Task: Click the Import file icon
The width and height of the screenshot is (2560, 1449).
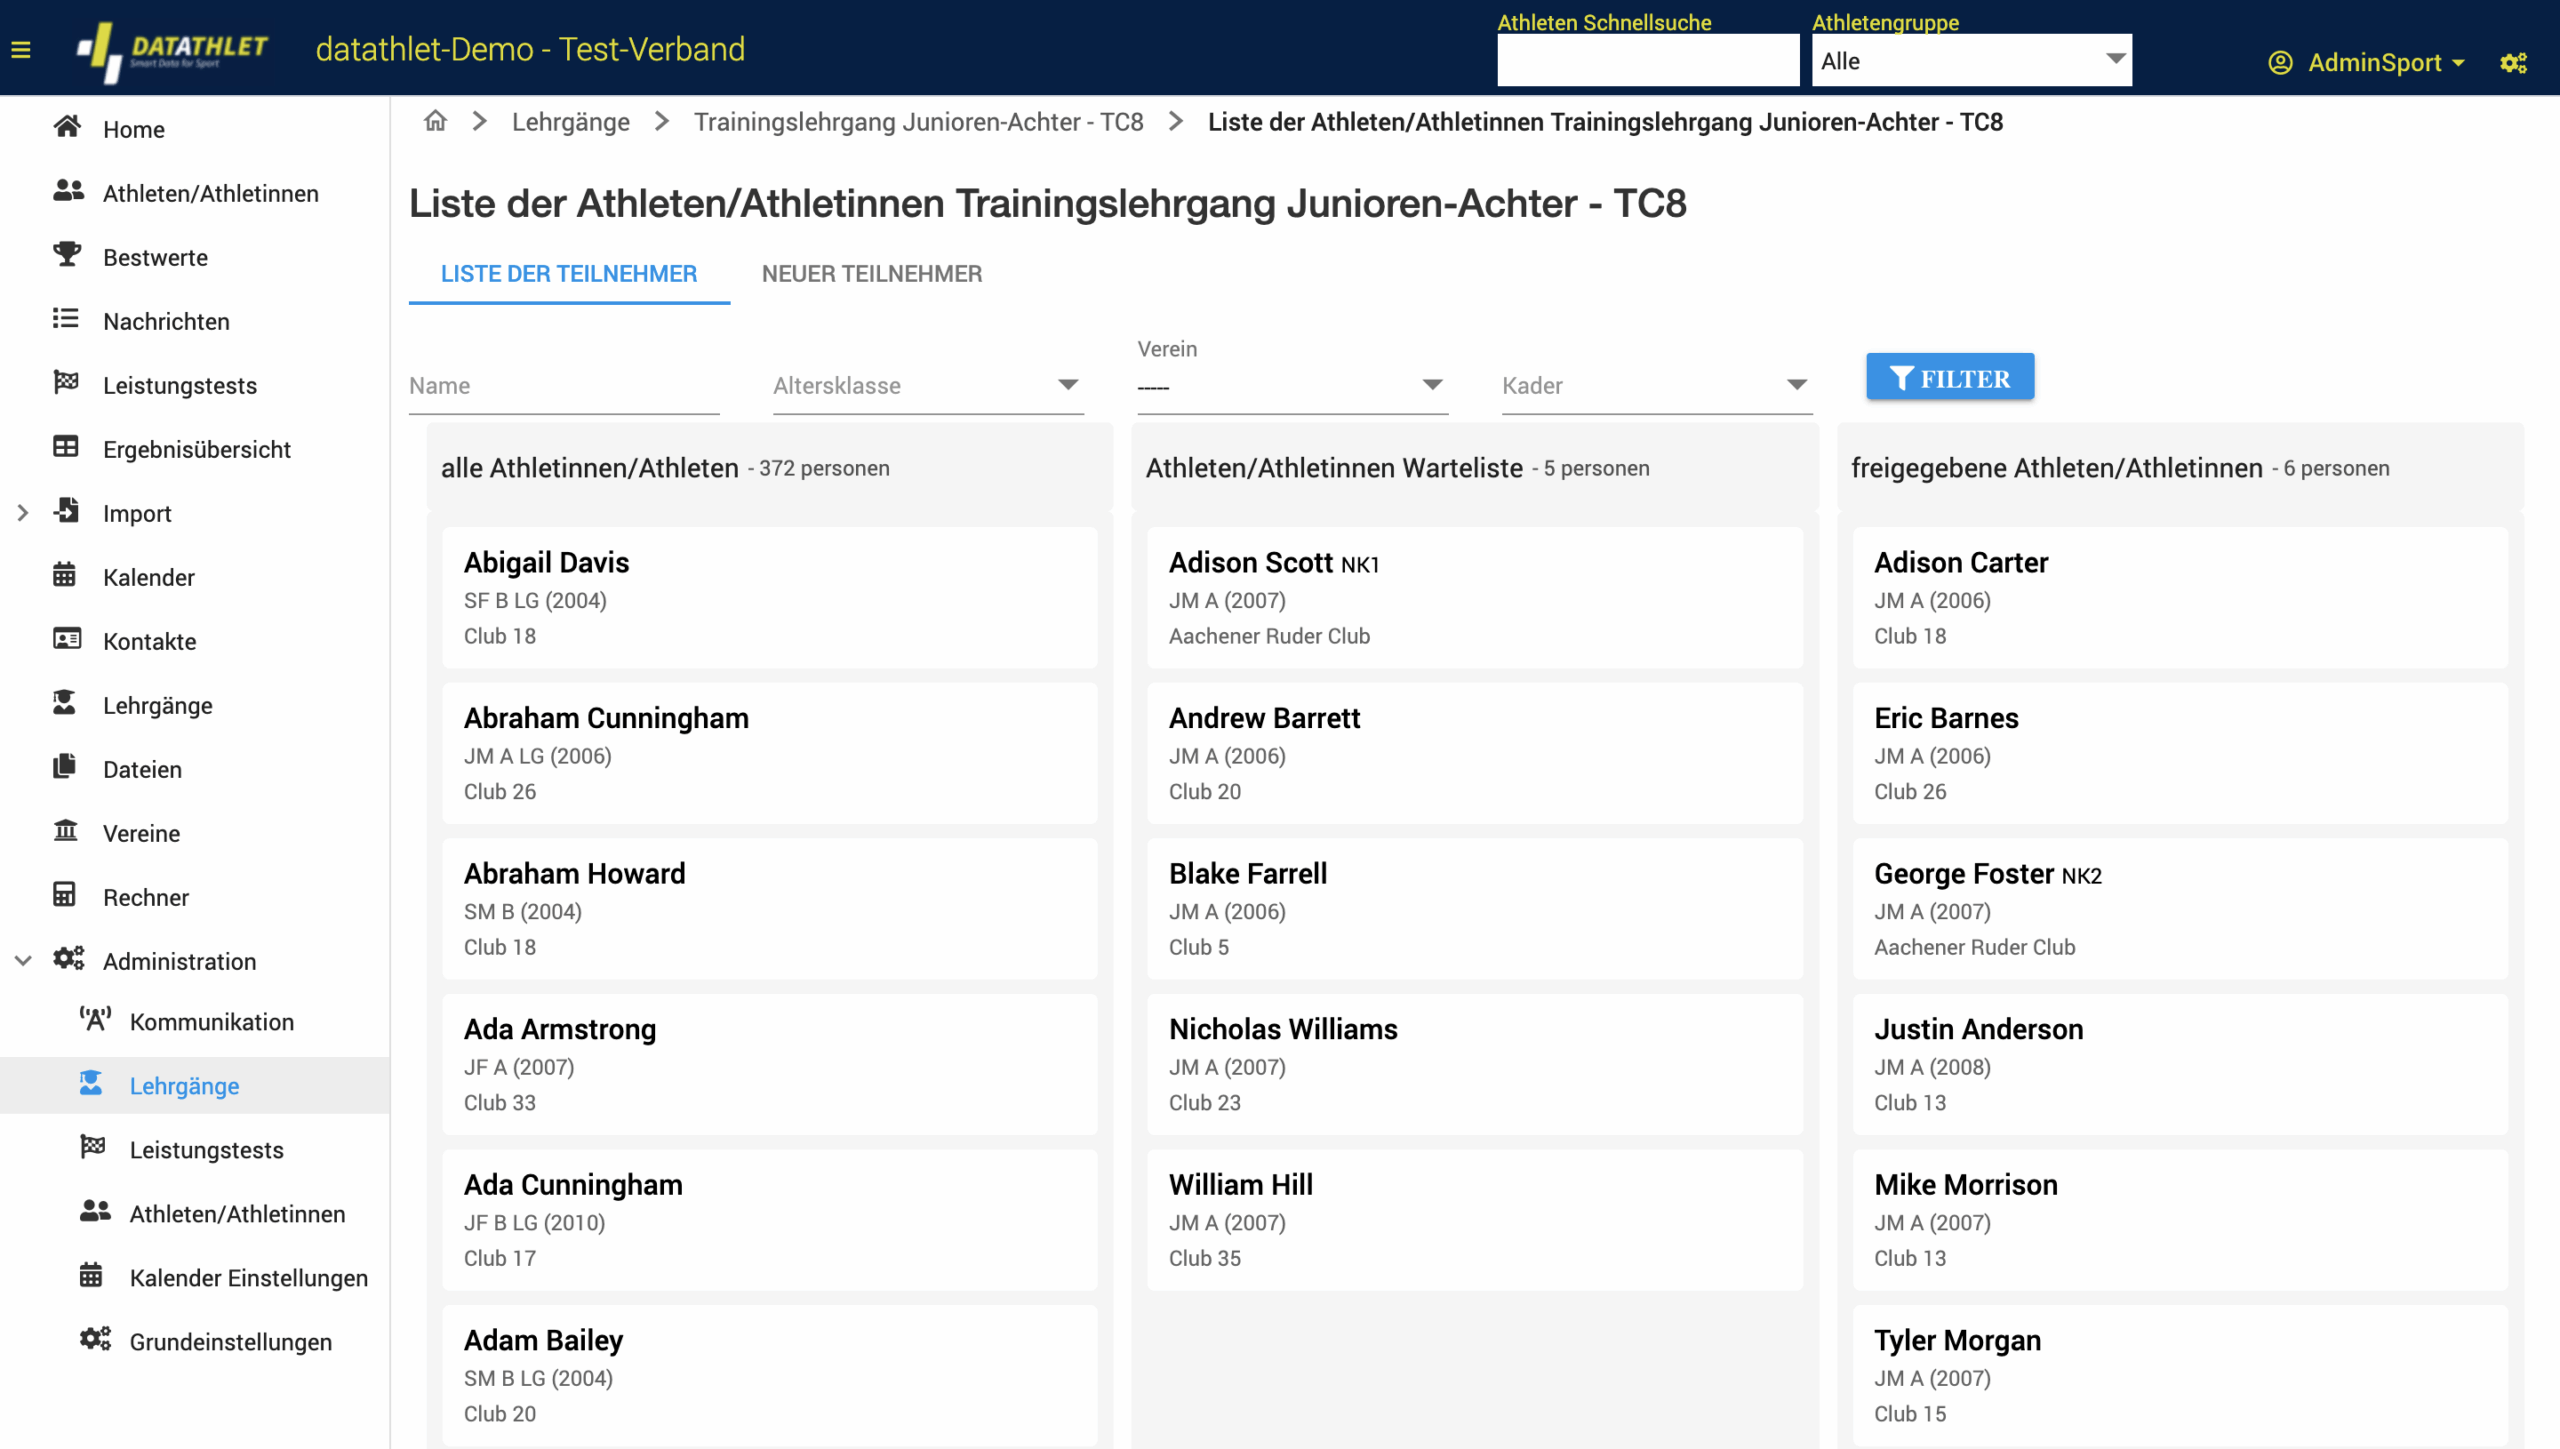Action: (x=66, y=511)
